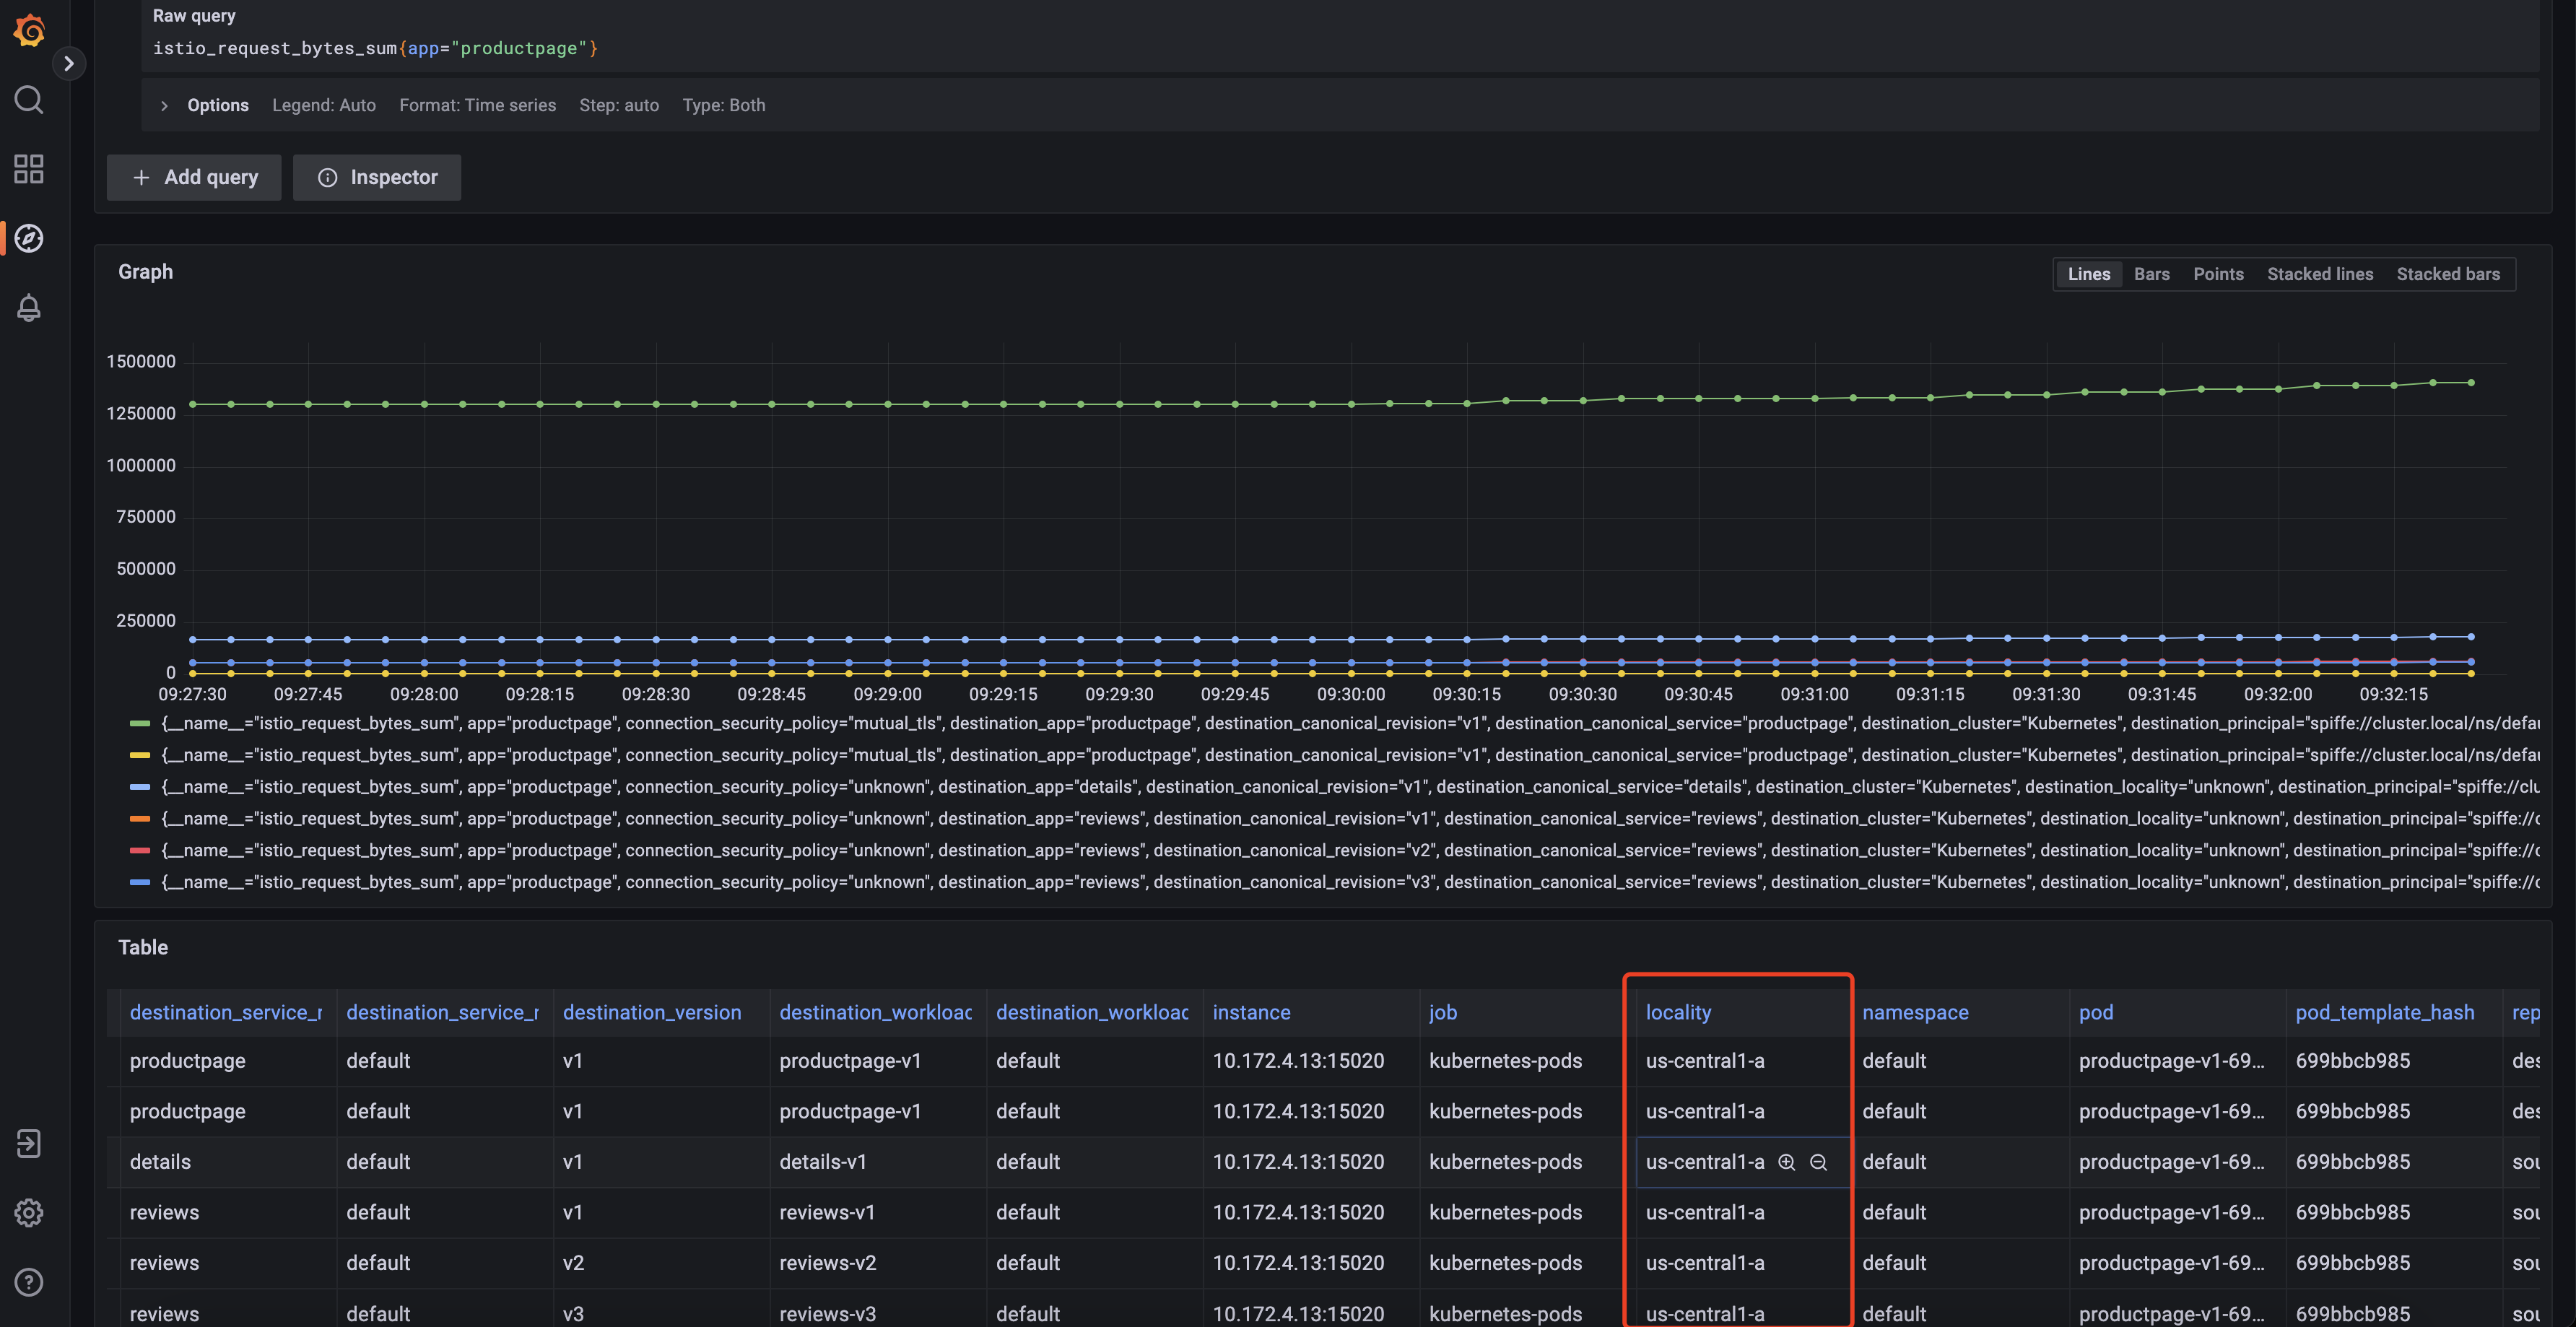Switch graph display to Points
Viewport: 2576px width, 1327px height.
point(2218,273)
